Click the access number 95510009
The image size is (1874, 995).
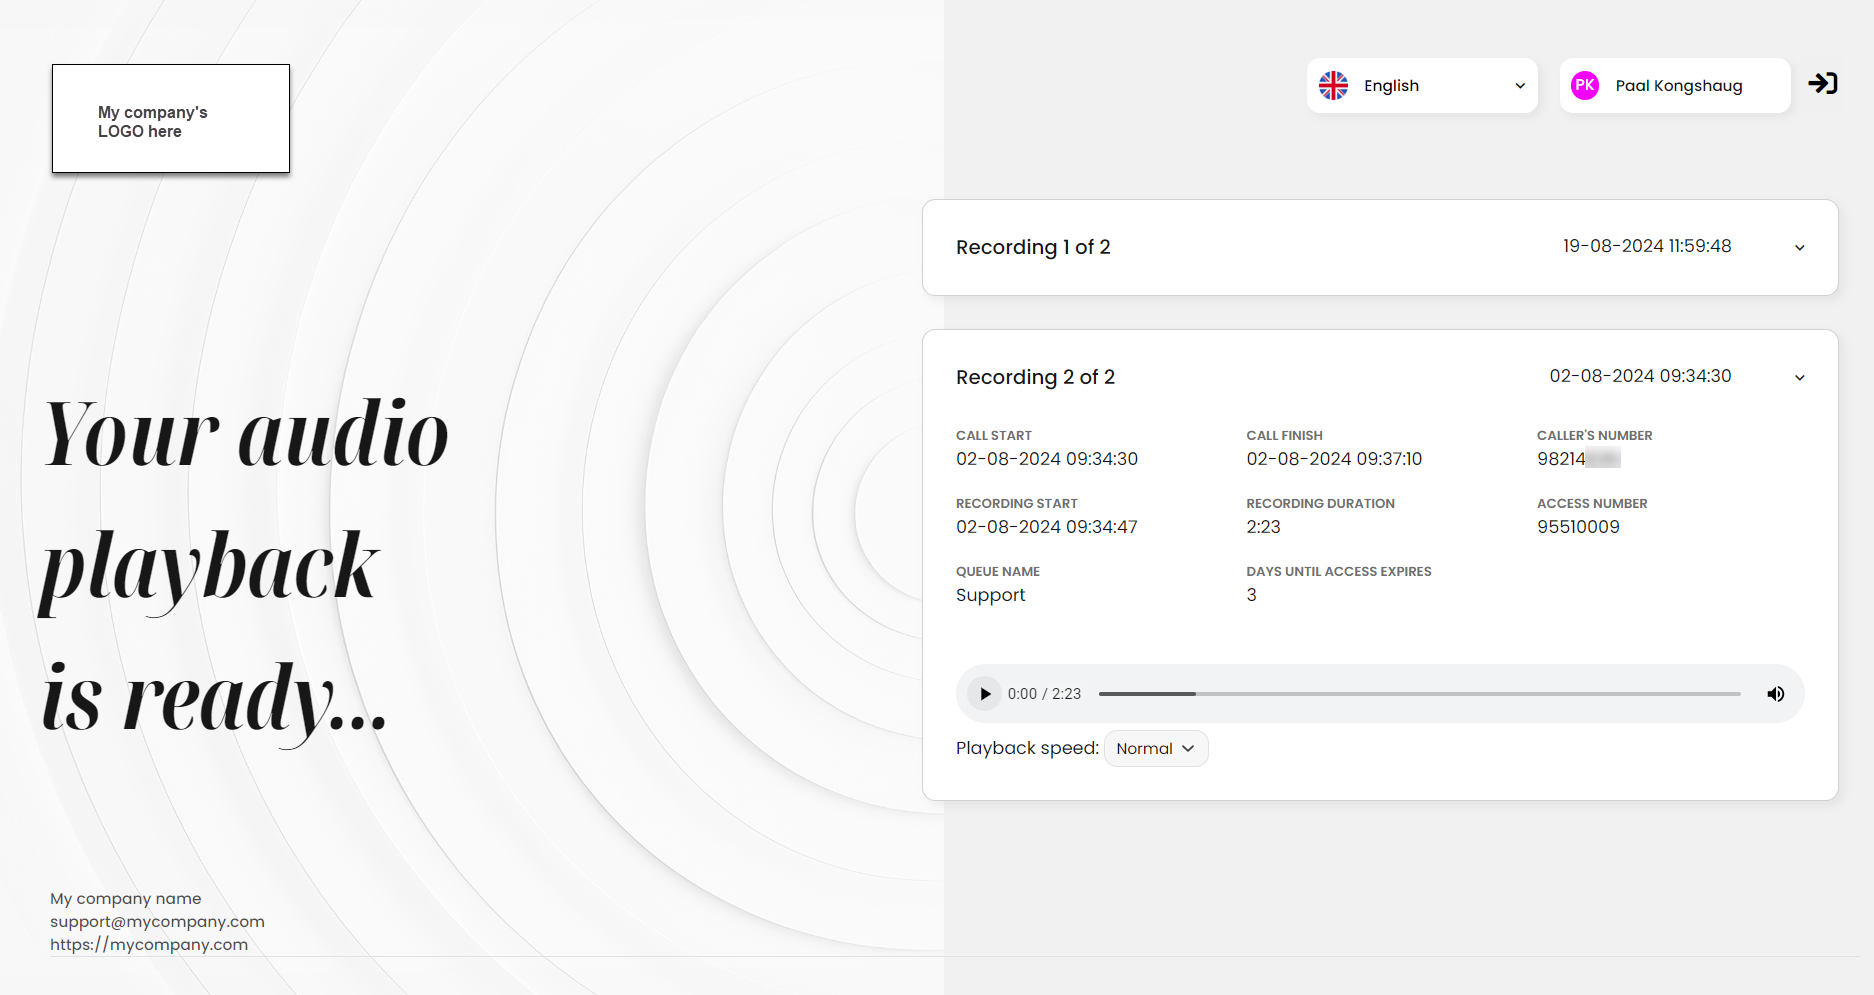pos(1578,527)
